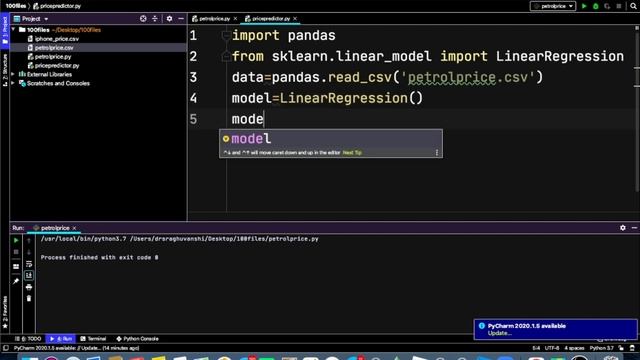Rerun petrolprice in the Run panel
Screen dimensions: 640x360
pos(16,240)
